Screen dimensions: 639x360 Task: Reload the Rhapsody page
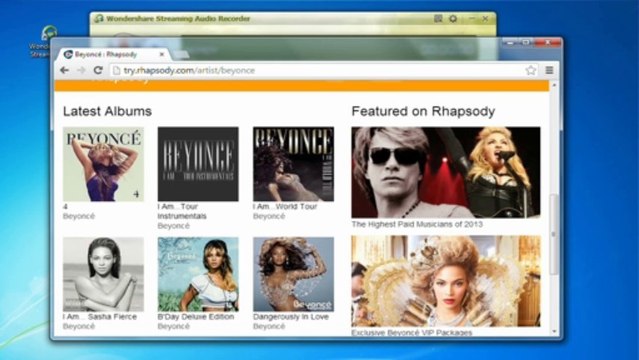(98, 70)
